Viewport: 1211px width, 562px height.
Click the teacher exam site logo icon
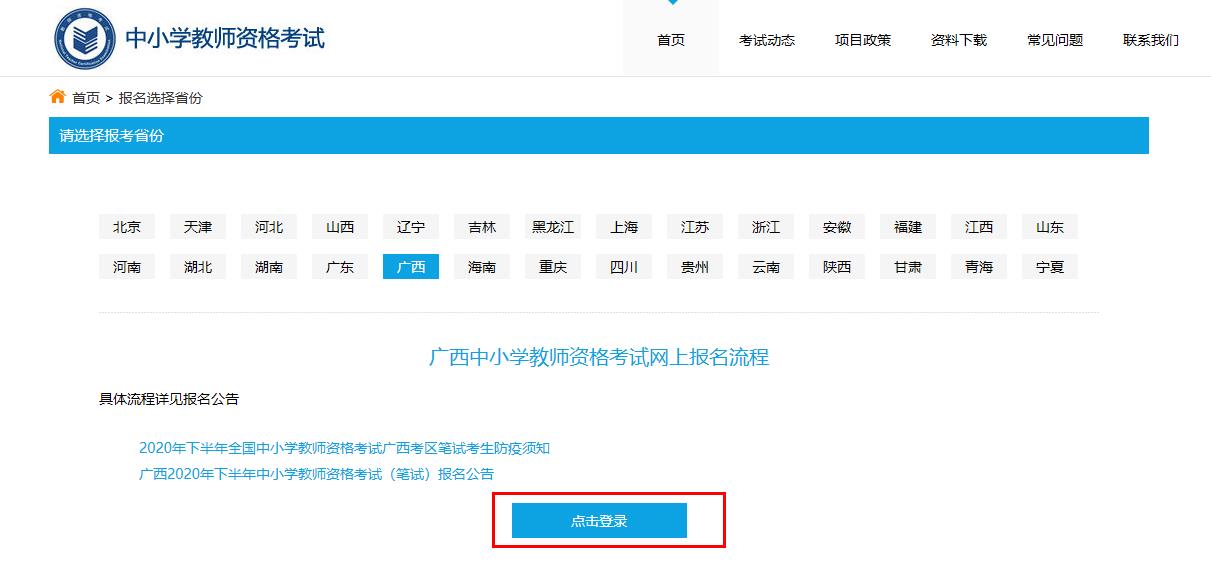[84, 39]
